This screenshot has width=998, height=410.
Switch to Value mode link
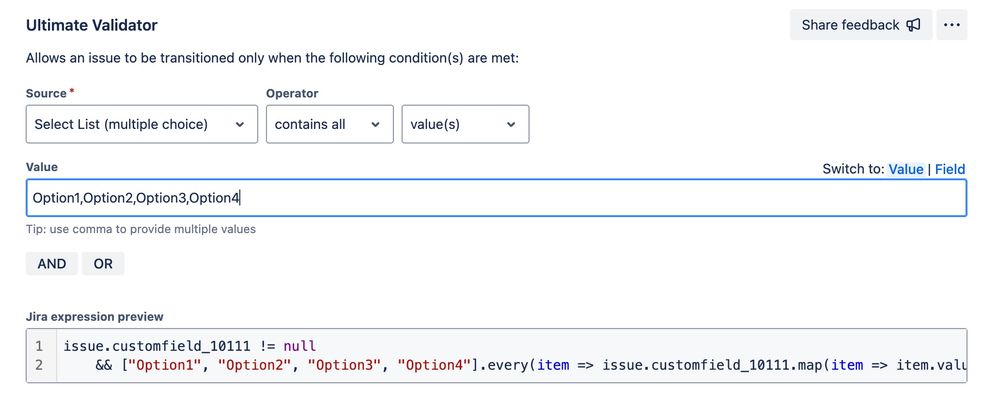(x=906, y=169)
